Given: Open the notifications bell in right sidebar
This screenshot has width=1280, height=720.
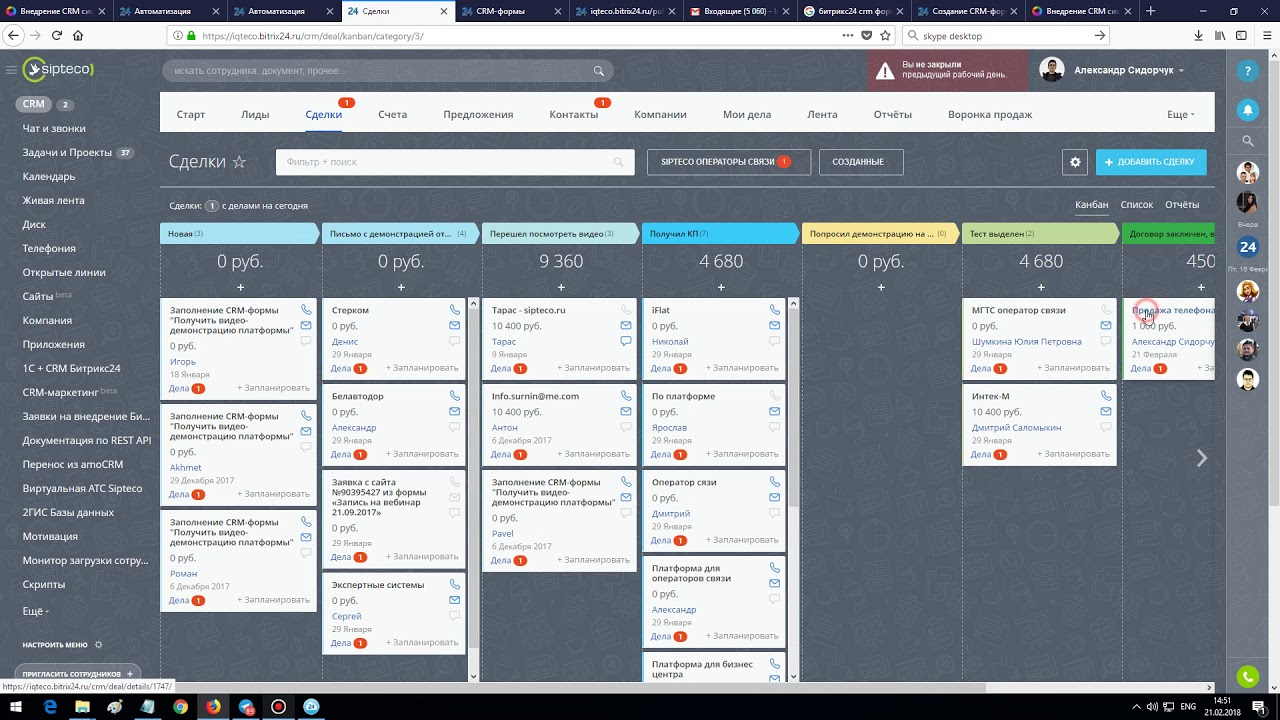Looking at the screenshot, I should (x=1247, y=109).
